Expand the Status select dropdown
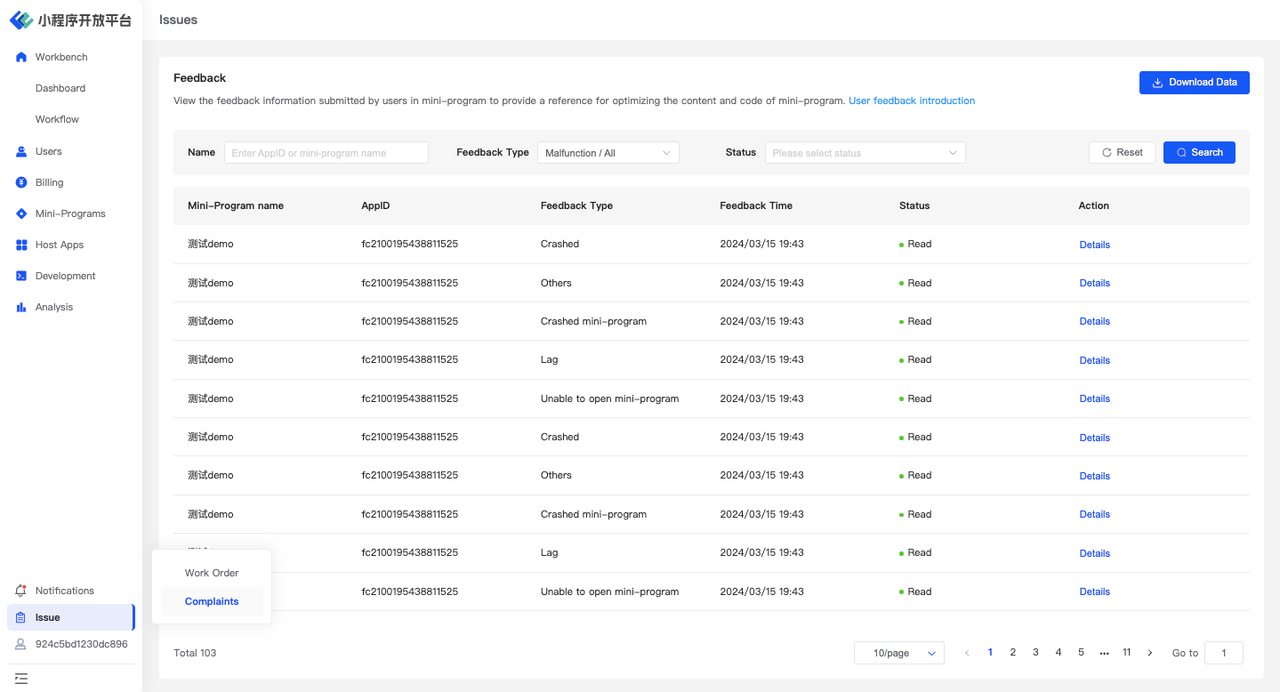 [x=864, y=153]
